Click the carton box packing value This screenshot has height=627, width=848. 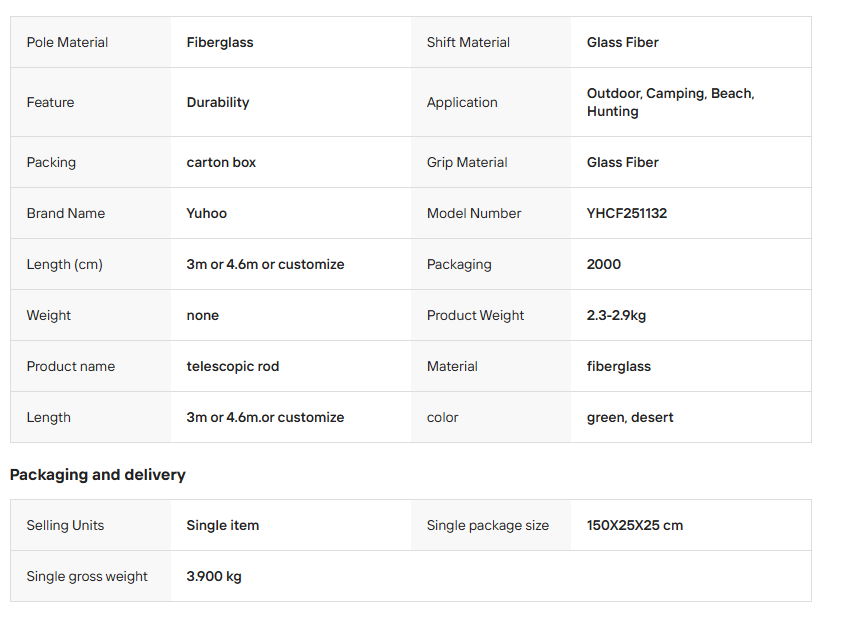point(221,162)
